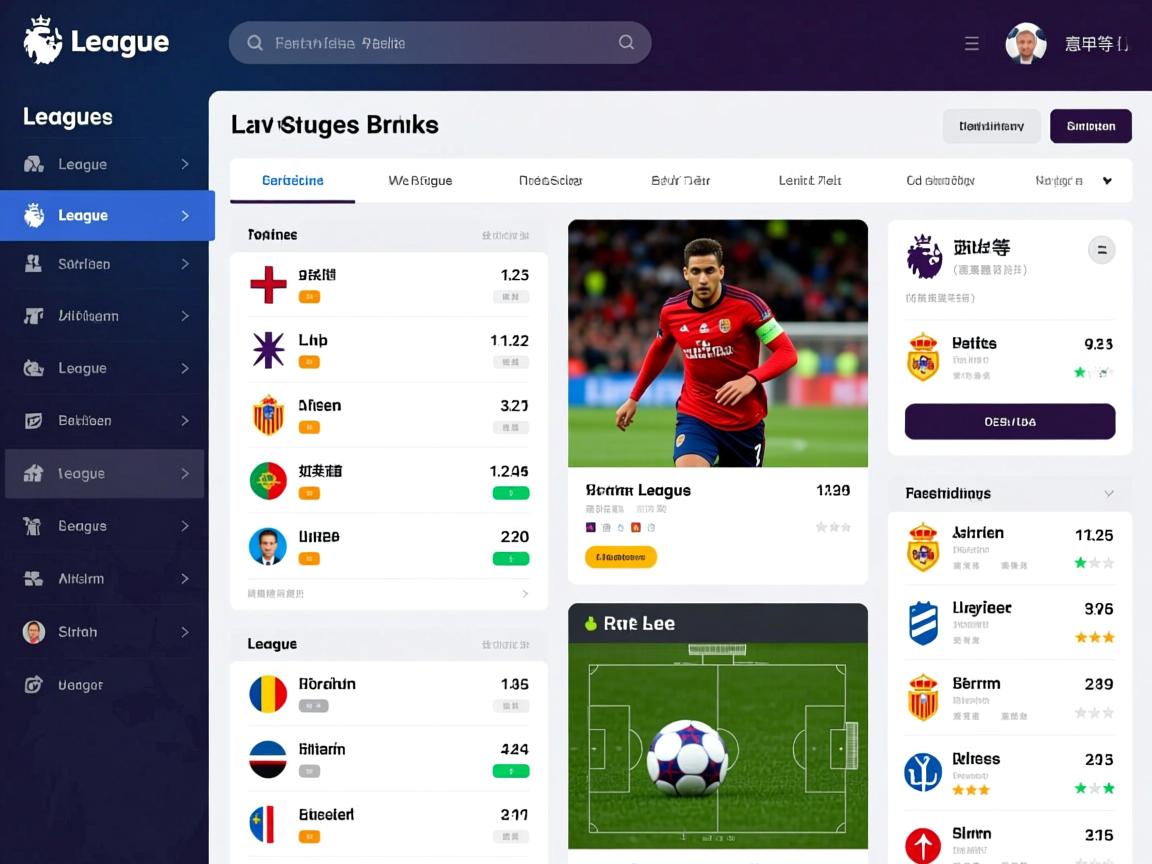Open the hamburger menu icon beside the avatar
This screenshot has height=864, width=1152.
(x=971, y=43)
